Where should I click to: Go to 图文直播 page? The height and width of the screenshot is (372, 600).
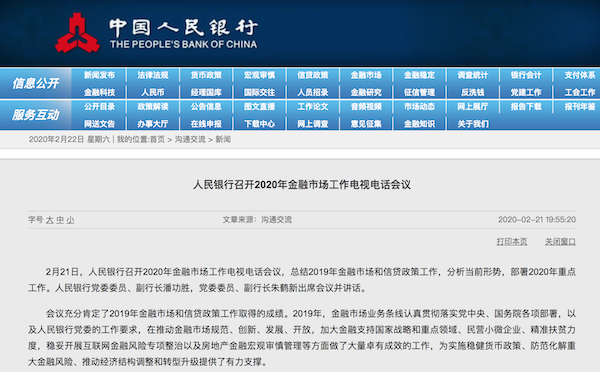click(x=259, y=107)
